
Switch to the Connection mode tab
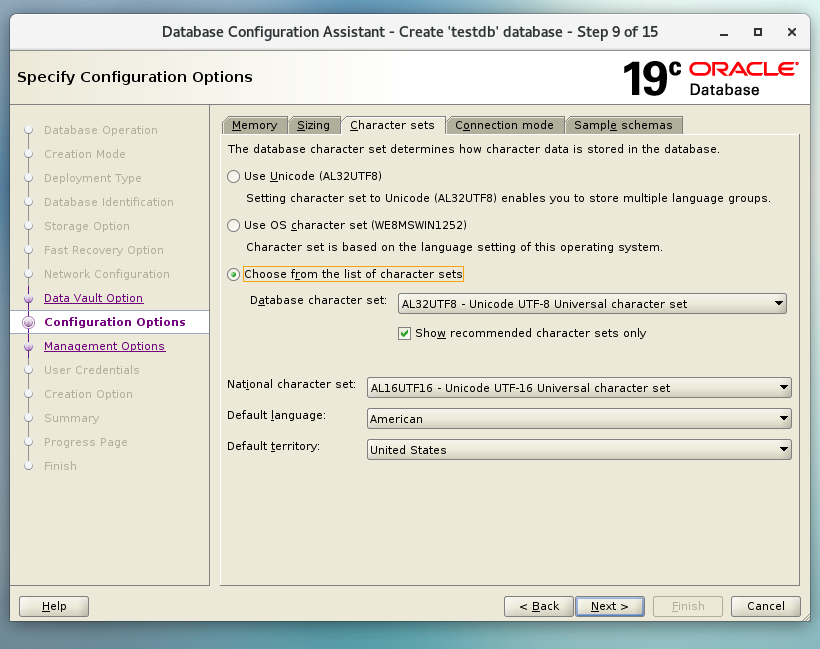click(504, 125)
